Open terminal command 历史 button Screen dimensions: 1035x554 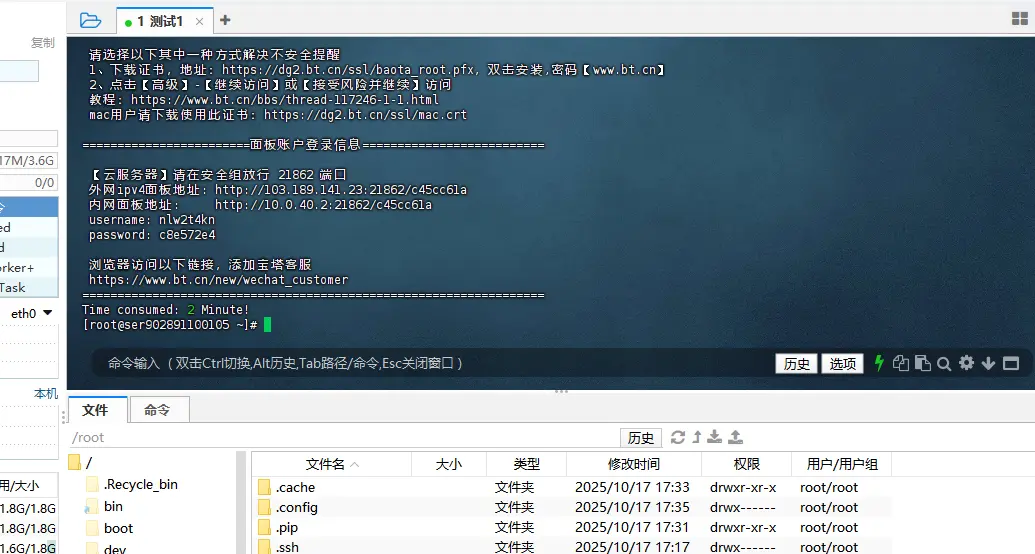(x=797, y=364)
